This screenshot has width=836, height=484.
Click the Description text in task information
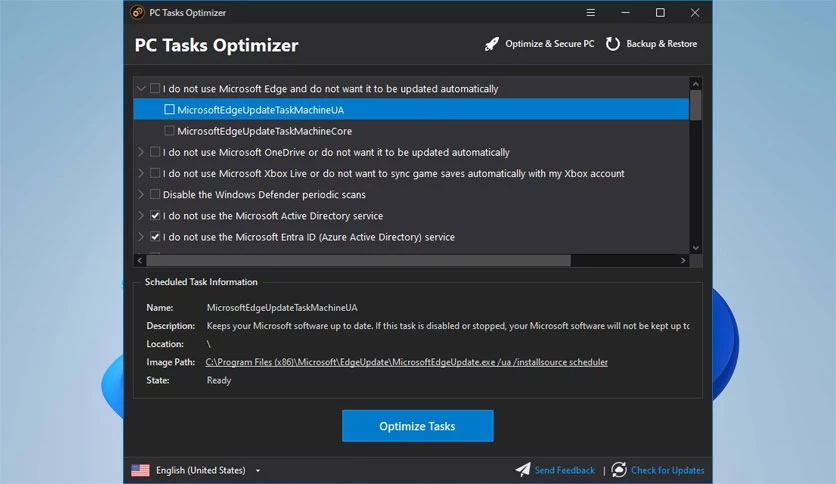448,326
